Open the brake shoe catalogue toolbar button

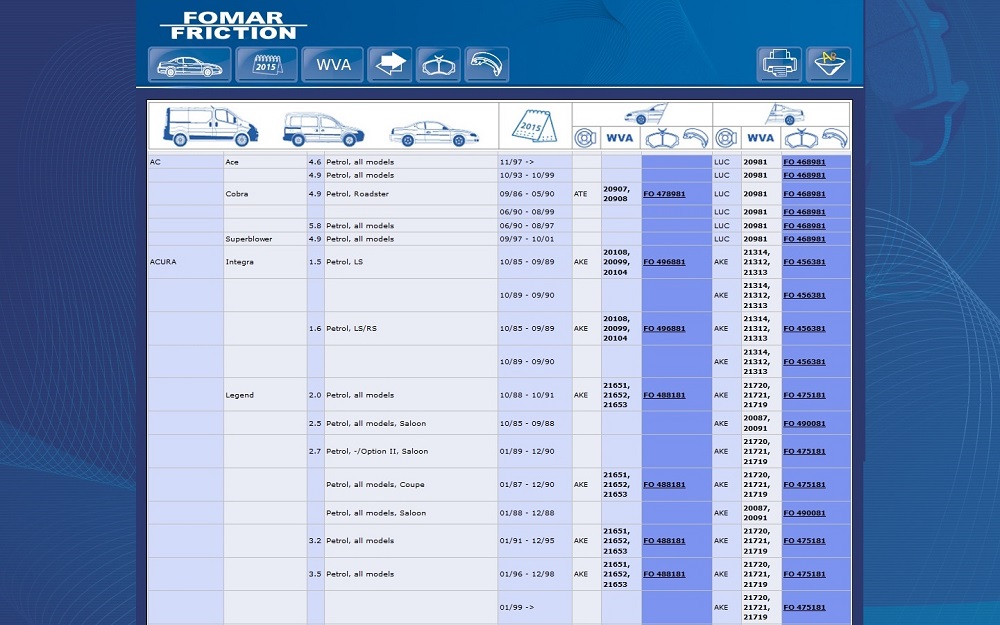click(487, 64)
